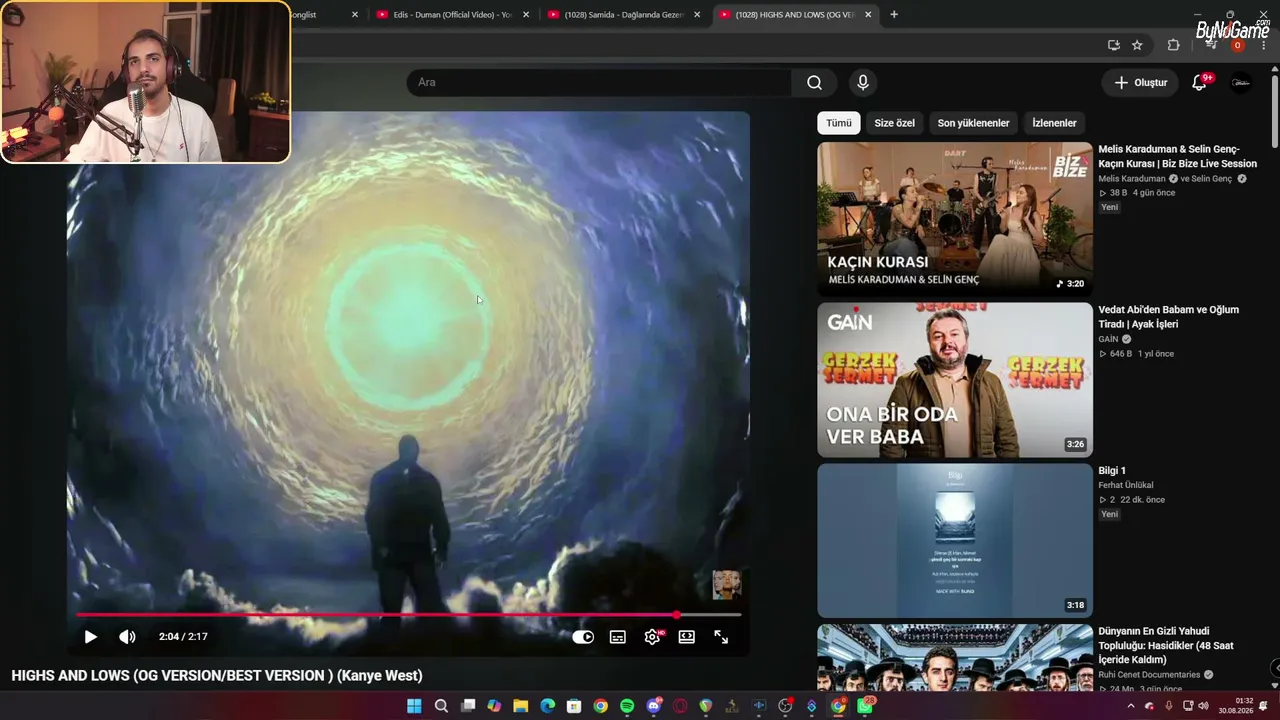The width and height of the screenshot is (1280, 720).
Task: Open the taskbar clock and date
Action: (1236, 706)
